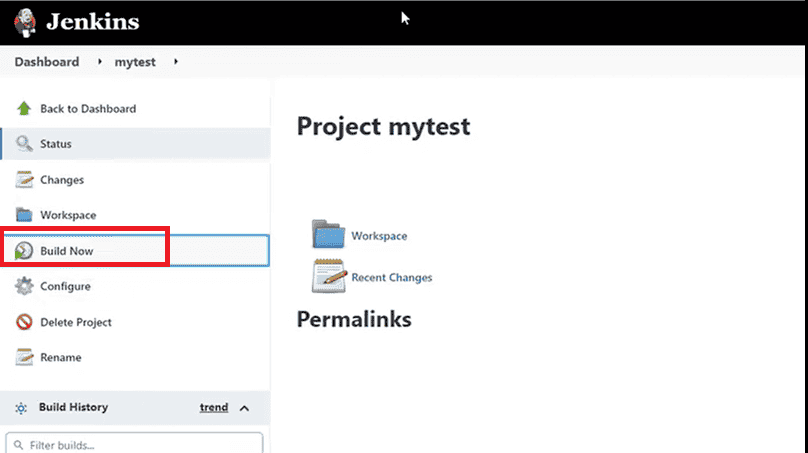Click the Build History sun icon
Screen dimensions: 808x453
click(22, 408)
